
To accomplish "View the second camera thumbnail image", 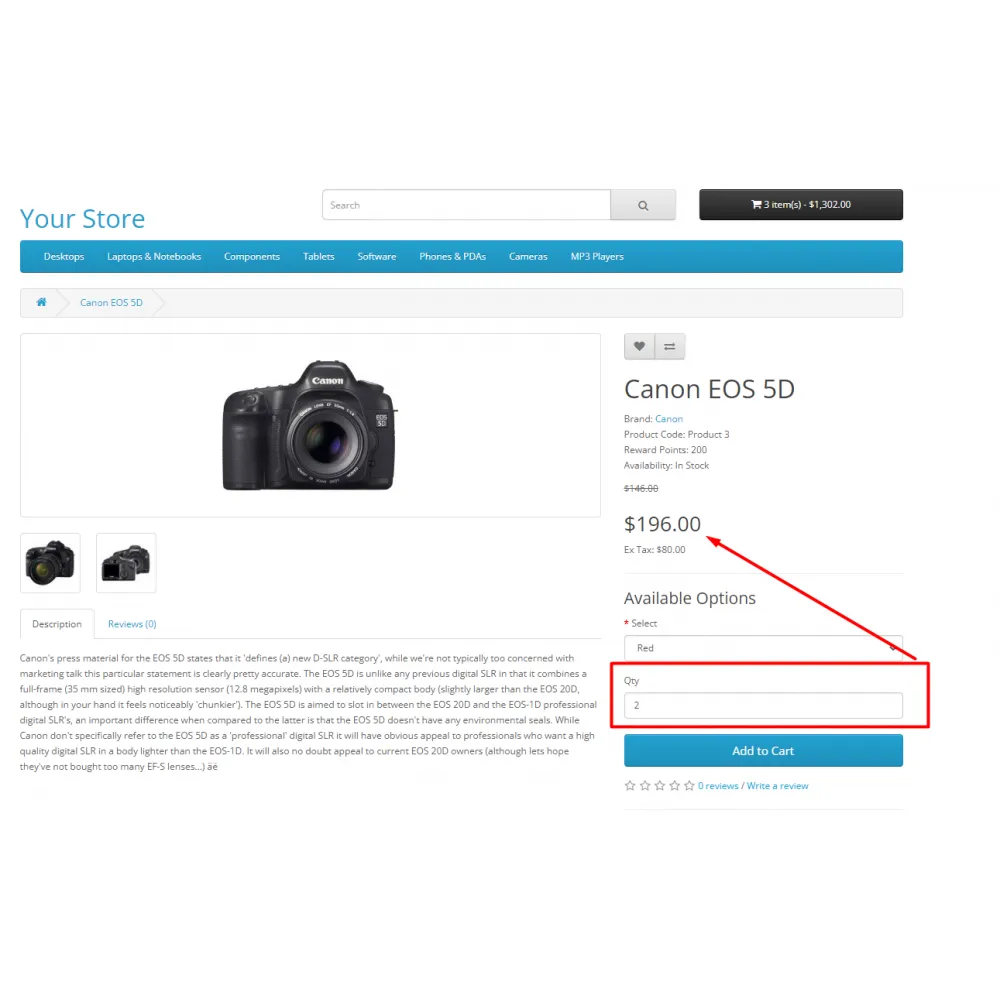I will 126,563.
